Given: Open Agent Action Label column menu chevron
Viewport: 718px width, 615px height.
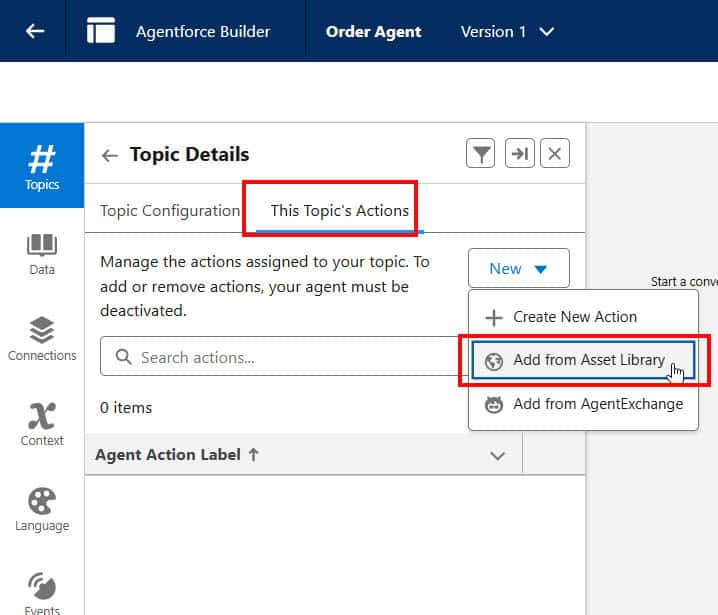Looking at the screenshot, I should coord(497,456).
